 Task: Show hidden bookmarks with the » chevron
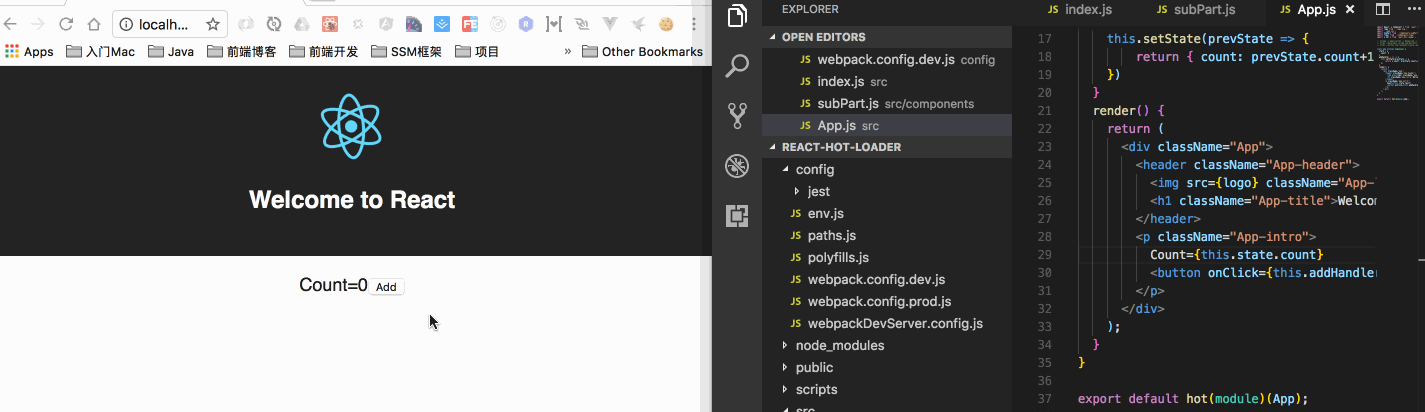[568, 51]
